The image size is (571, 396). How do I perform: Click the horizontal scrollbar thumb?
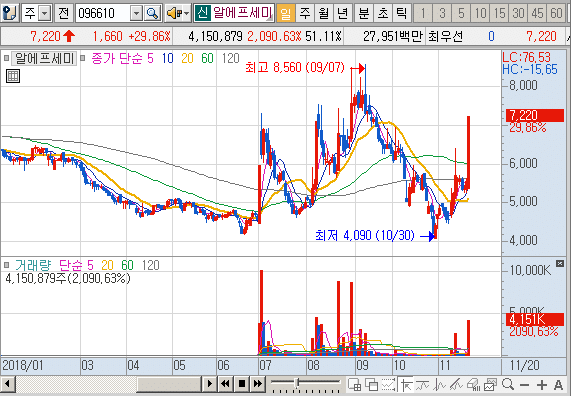coord(169,384)
